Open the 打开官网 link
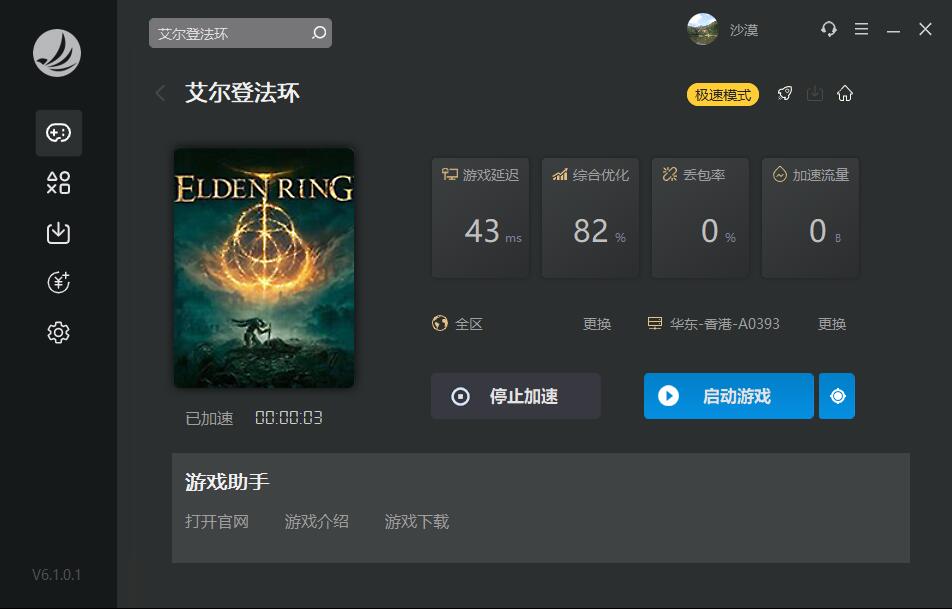 [x=217, y=522]
